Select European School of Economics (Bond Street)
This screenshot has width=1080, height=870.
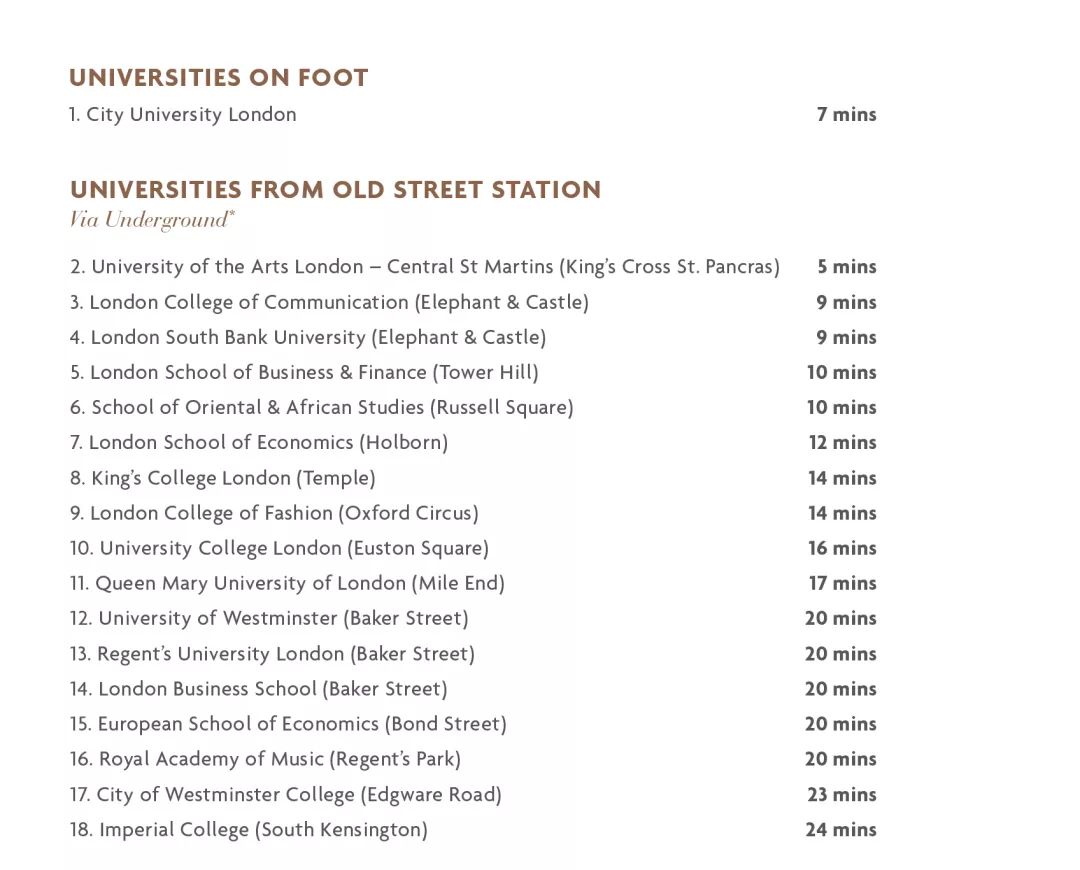click(x=288, y=725)
